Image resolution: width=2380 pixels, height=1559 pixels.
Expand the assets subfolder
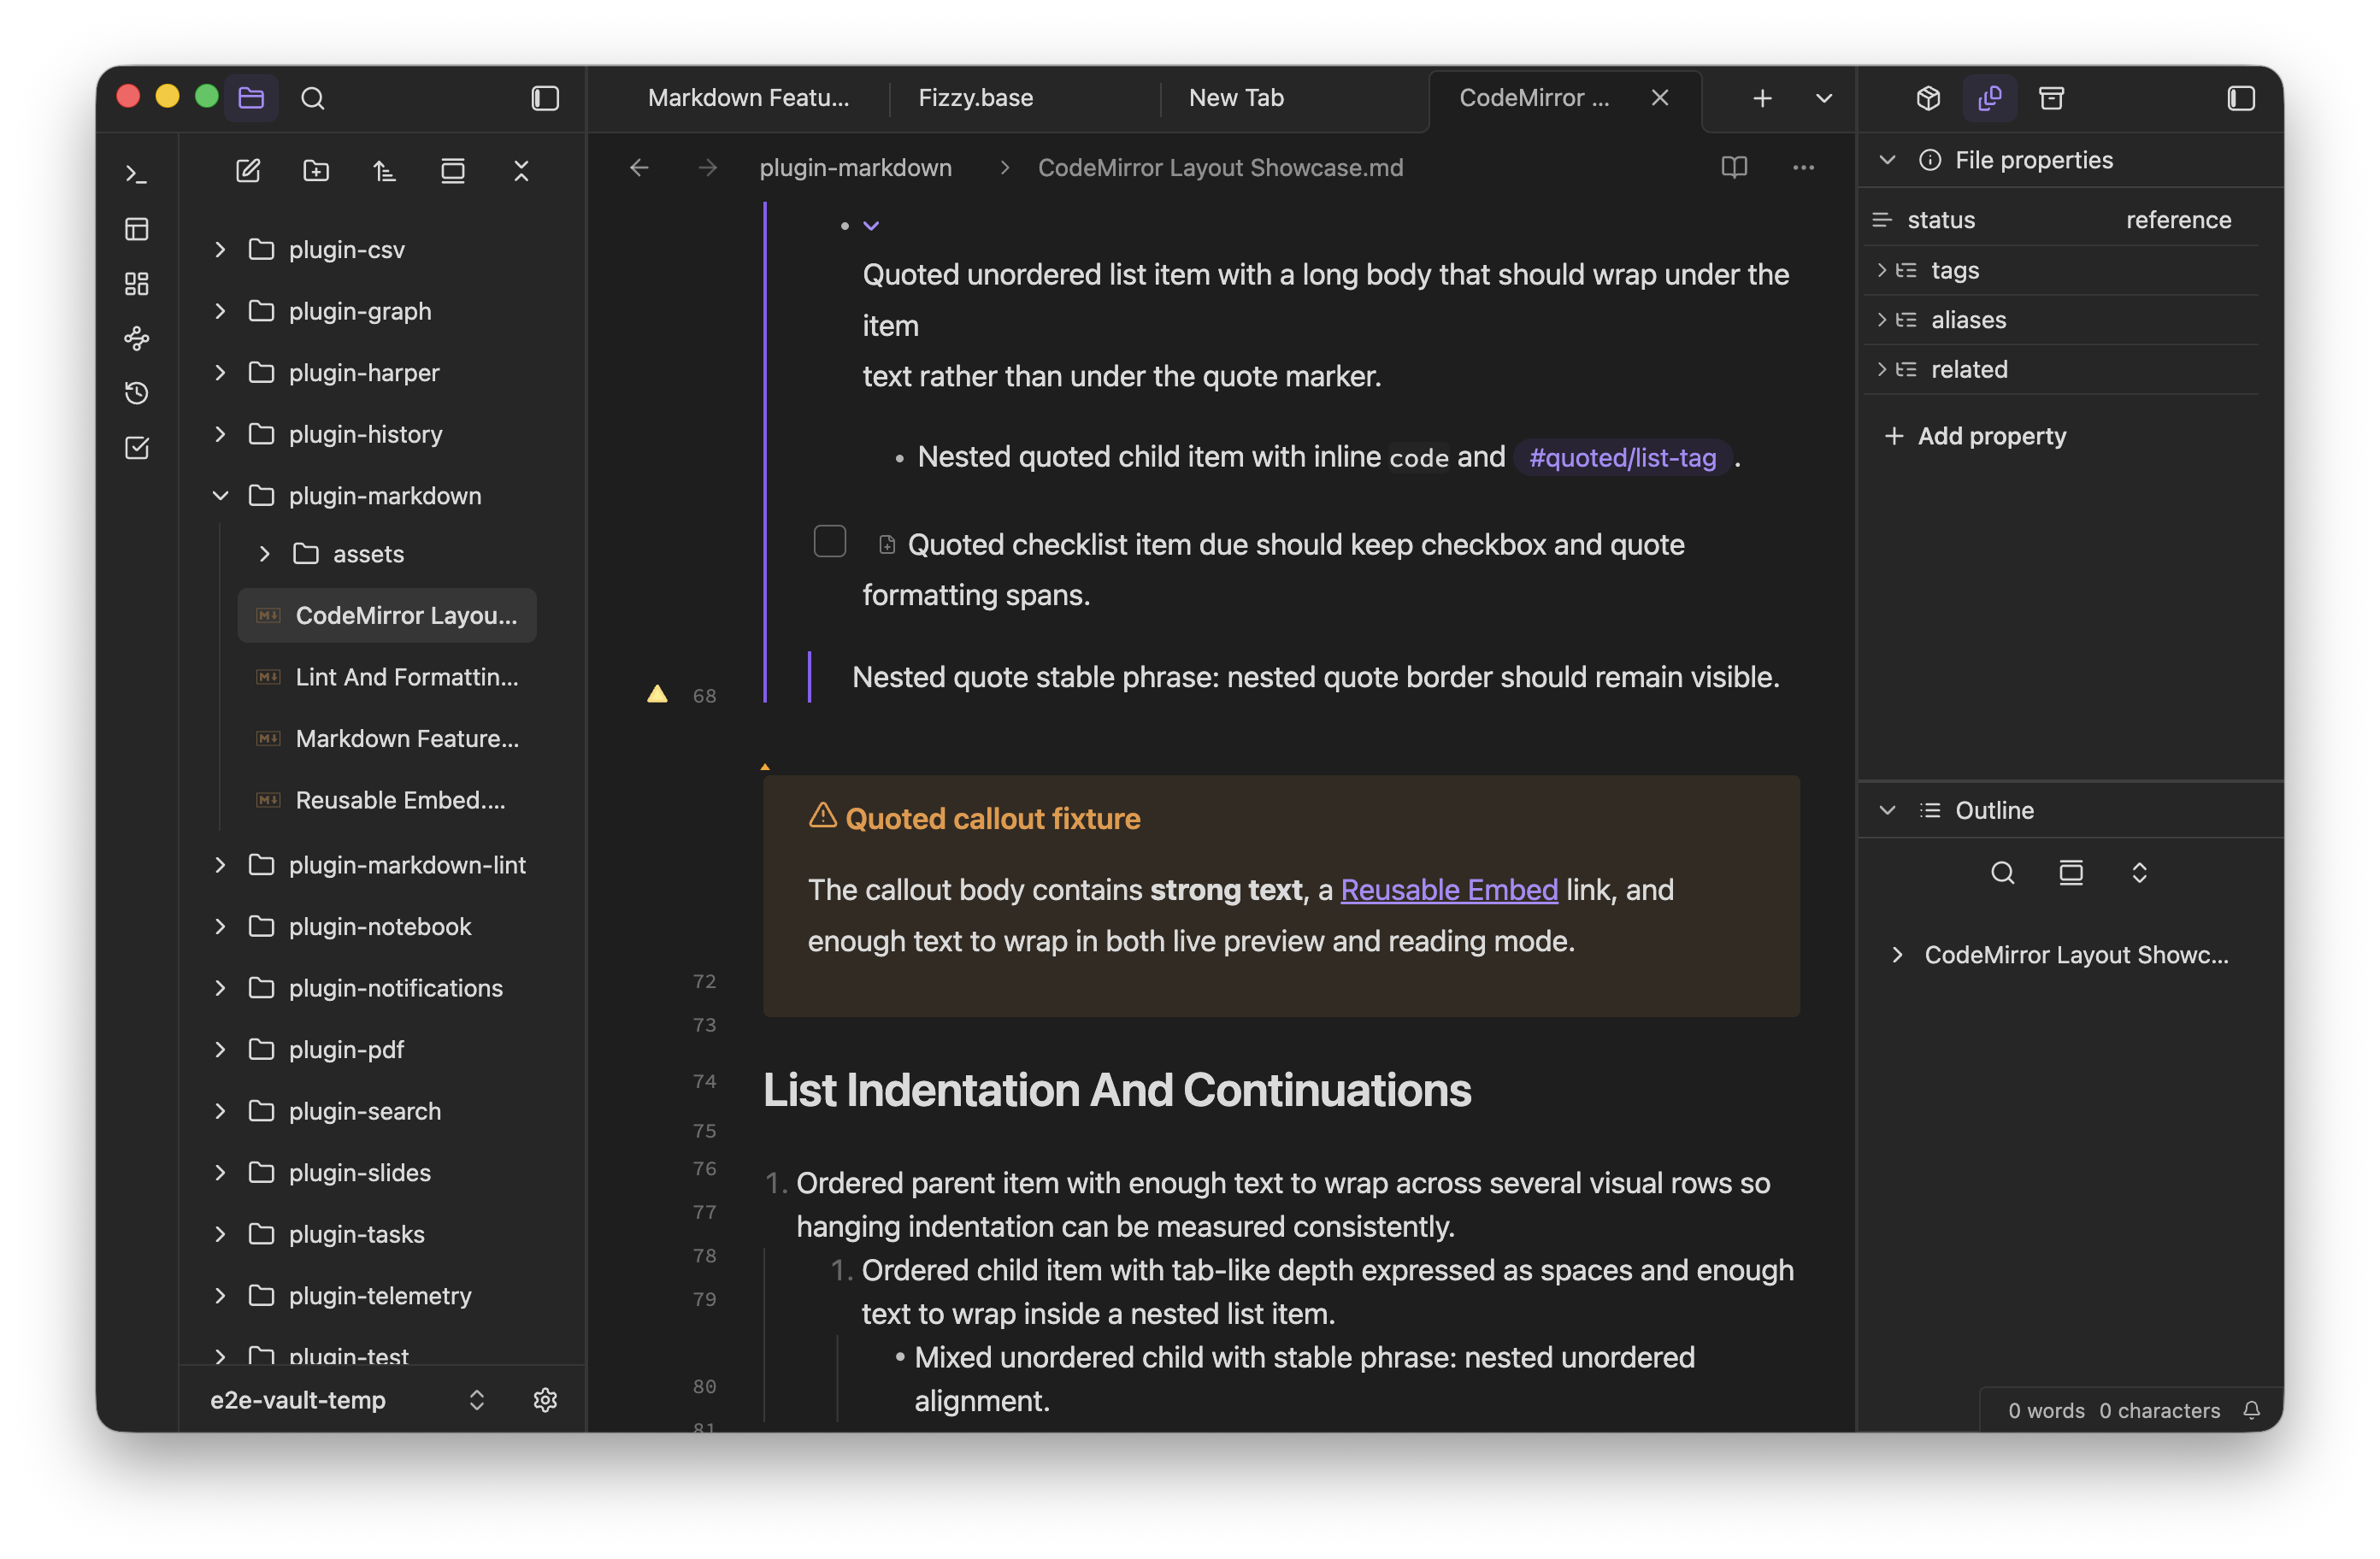(265, 554)
